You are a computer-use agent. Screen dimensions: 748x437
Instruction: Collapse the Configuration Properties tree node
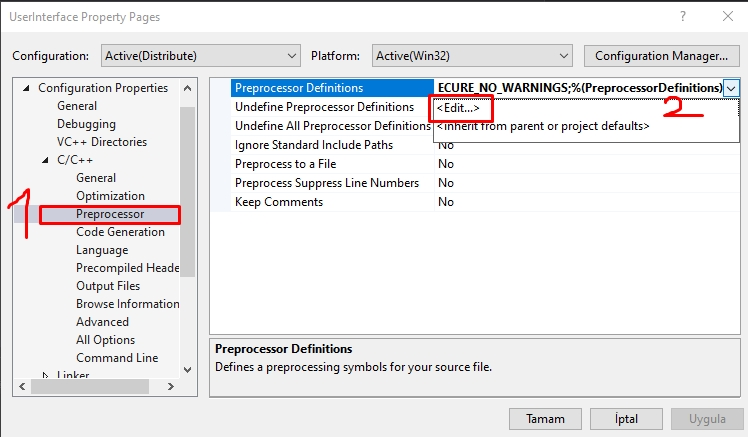tap(27, 88)
